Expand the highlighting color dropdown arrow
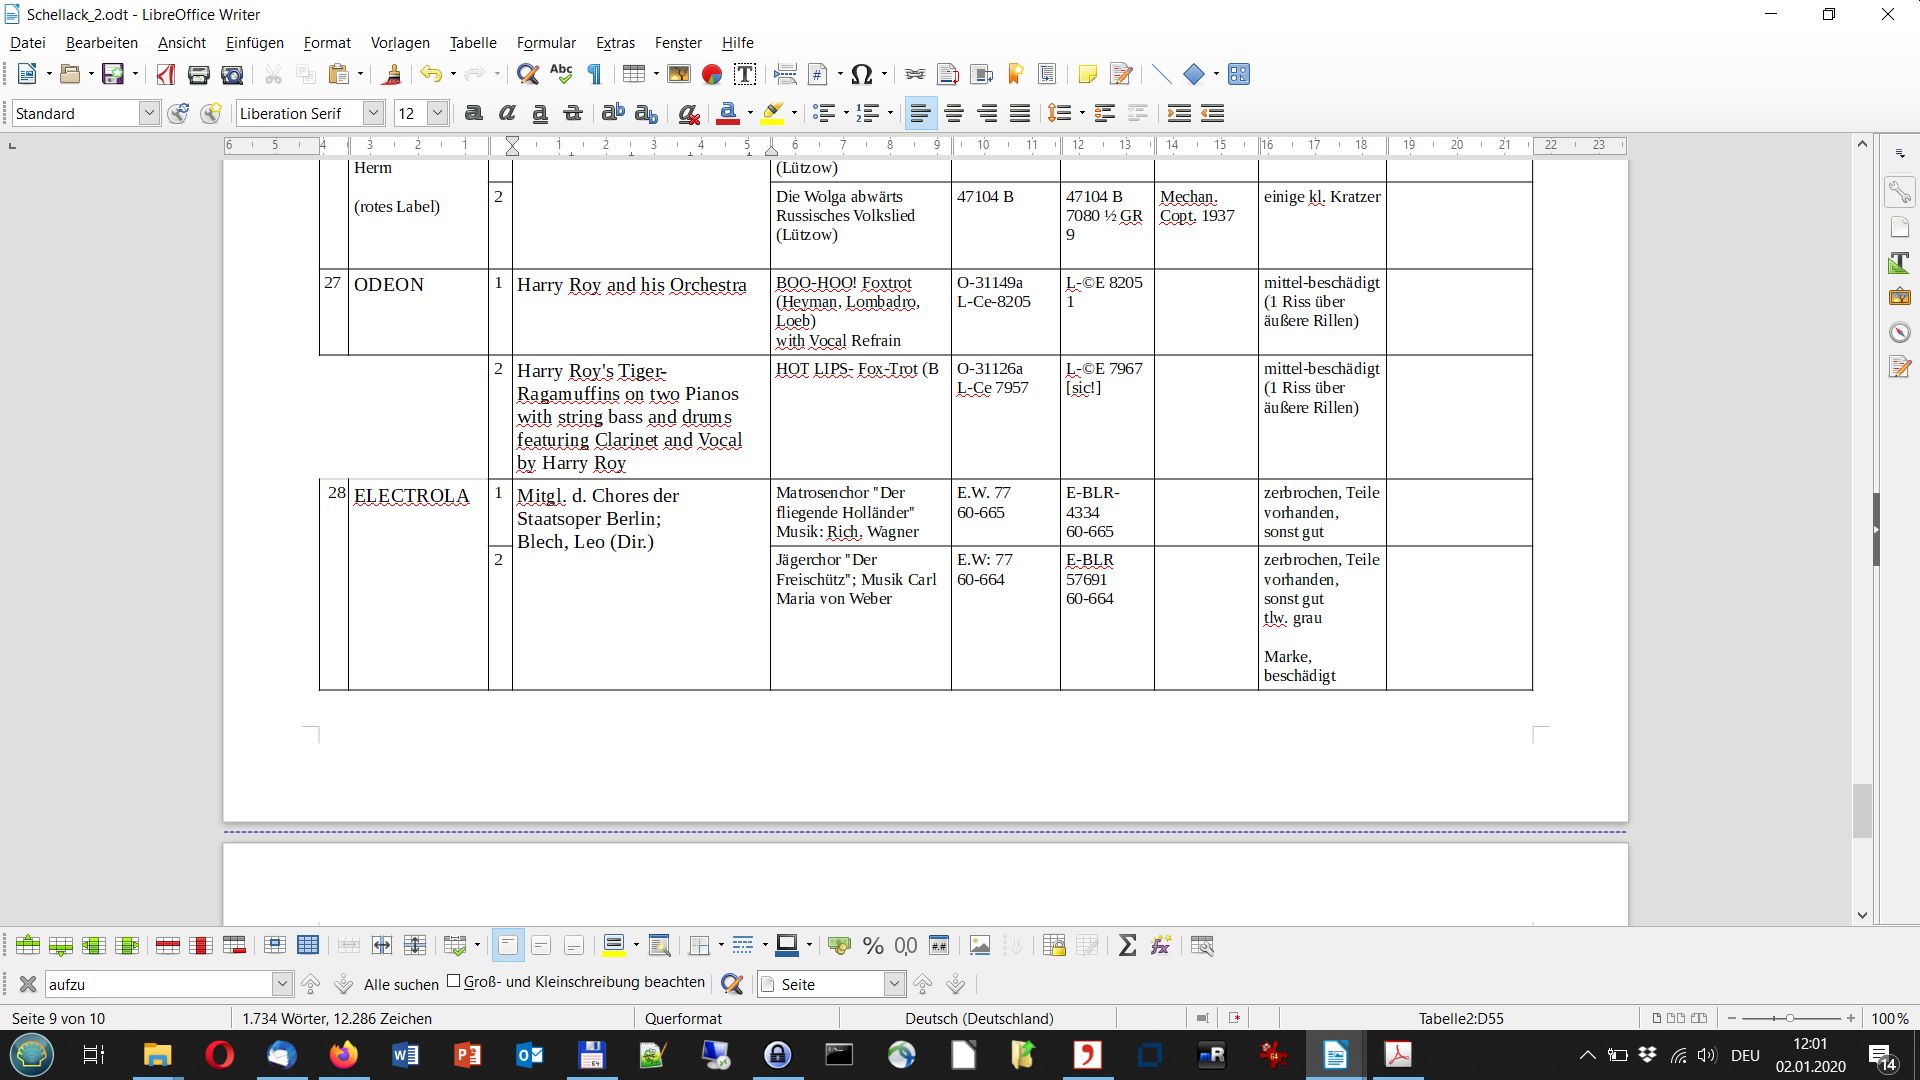1920x1080 pixels. tap(794, 113)
